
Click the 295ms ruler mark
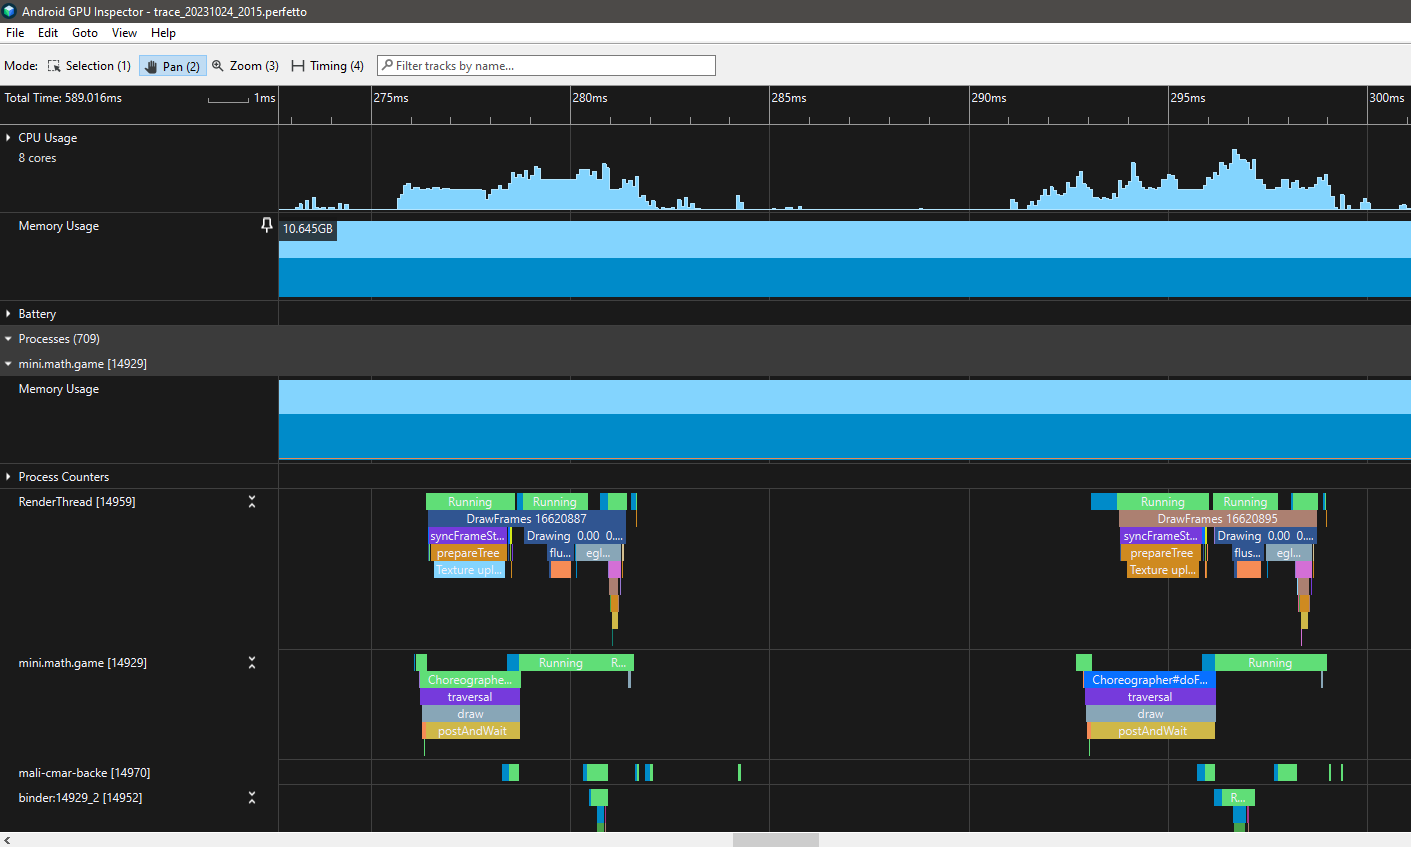pyautogui.click(x=1188, y=98)
